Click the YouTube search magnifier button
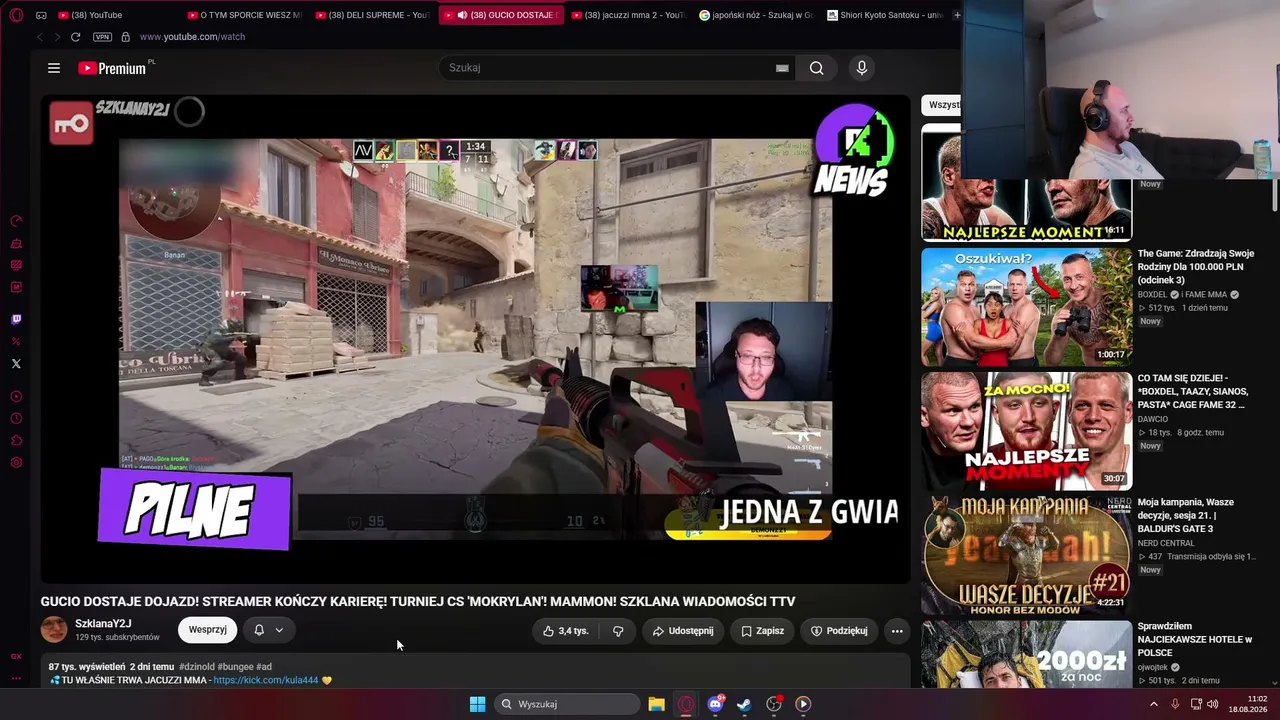Screen dimensions: 1280x720 click(x=817, y=68)
